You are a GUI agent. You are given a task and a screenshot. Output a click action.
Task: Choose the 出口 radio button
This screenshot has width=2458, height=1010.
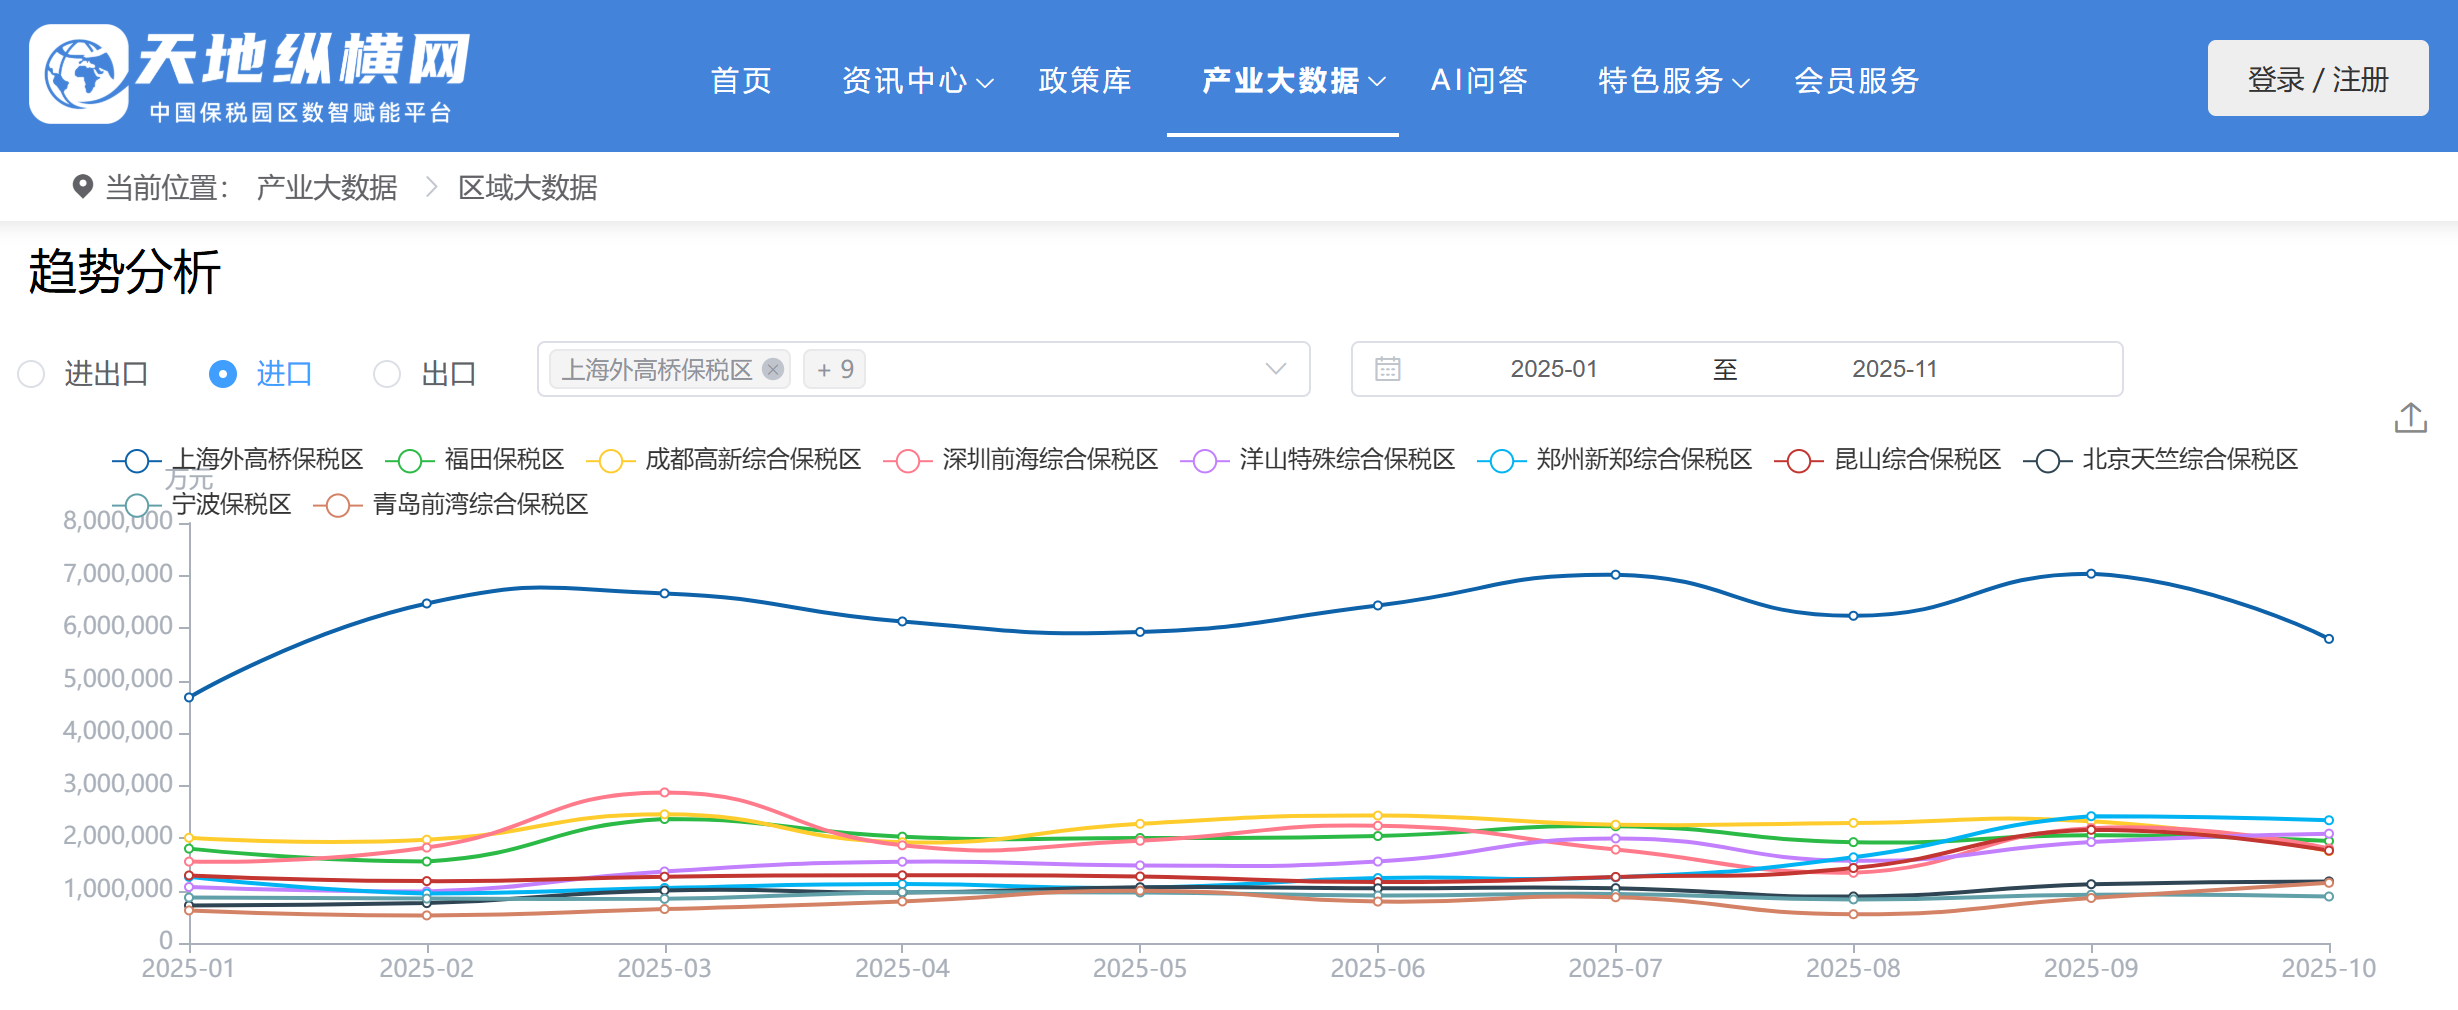387,374
